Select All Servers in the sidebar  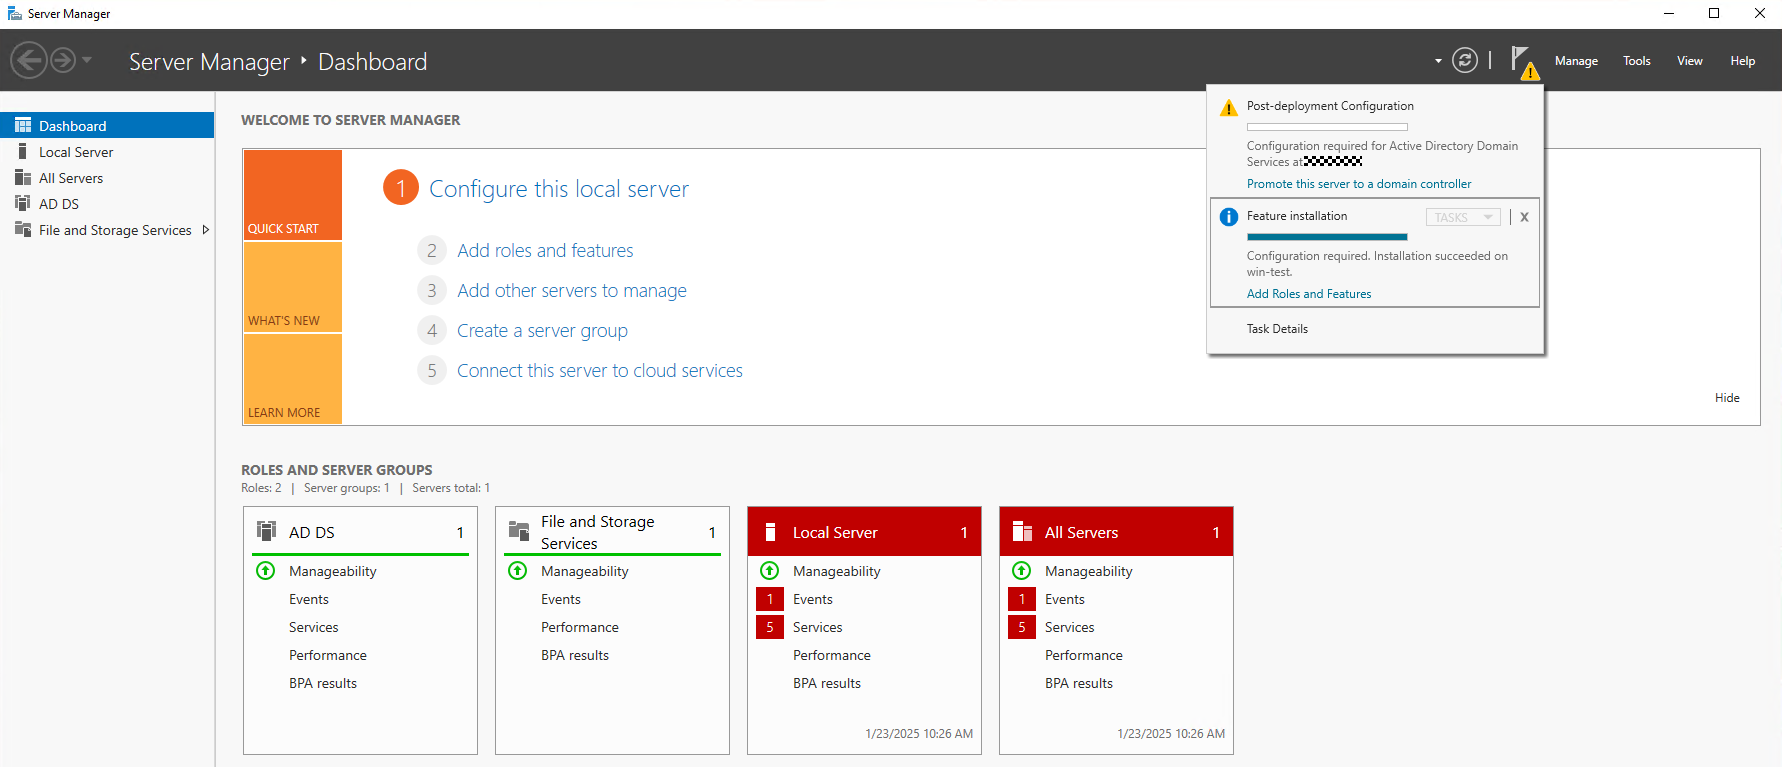tap(107, 178)
